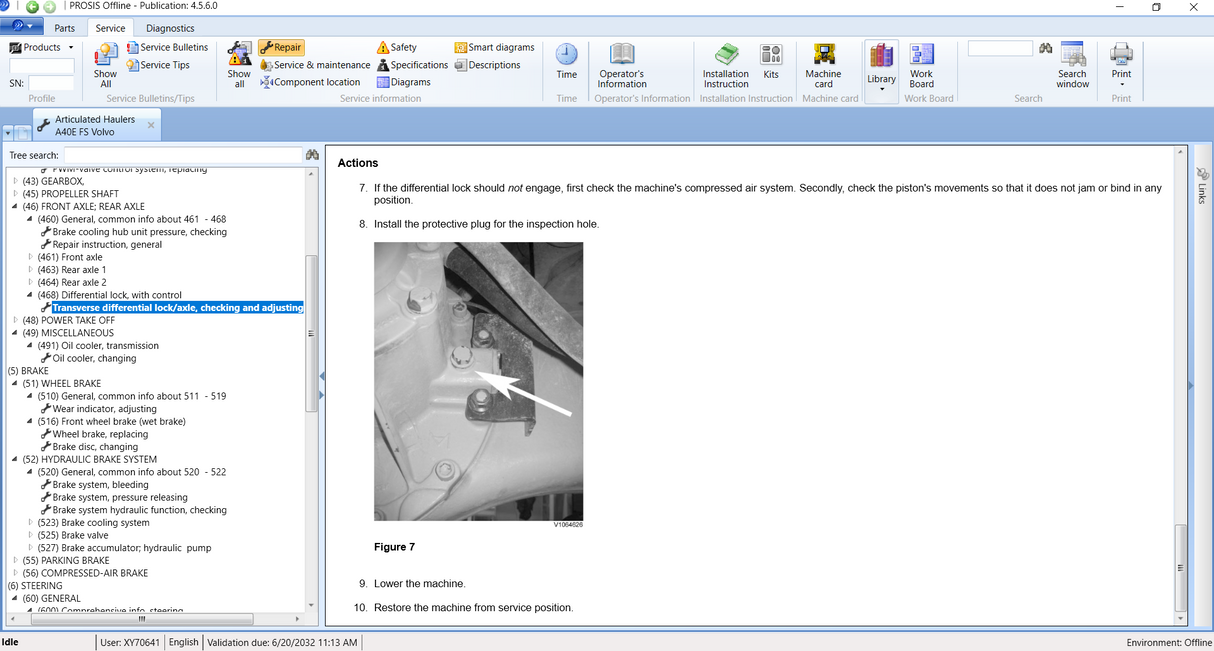Expand (48) POWER TAKE OFF node
The image size is (1214, 651).
pos(15,320)
